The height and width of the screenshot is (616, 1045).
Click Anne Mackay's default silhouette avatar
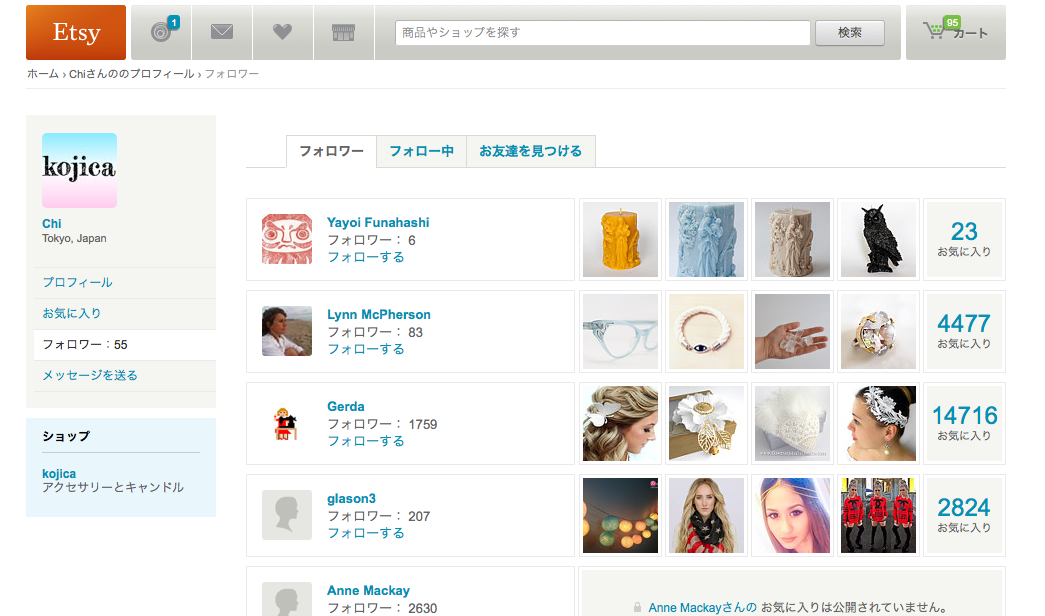(x=287, y=599)
